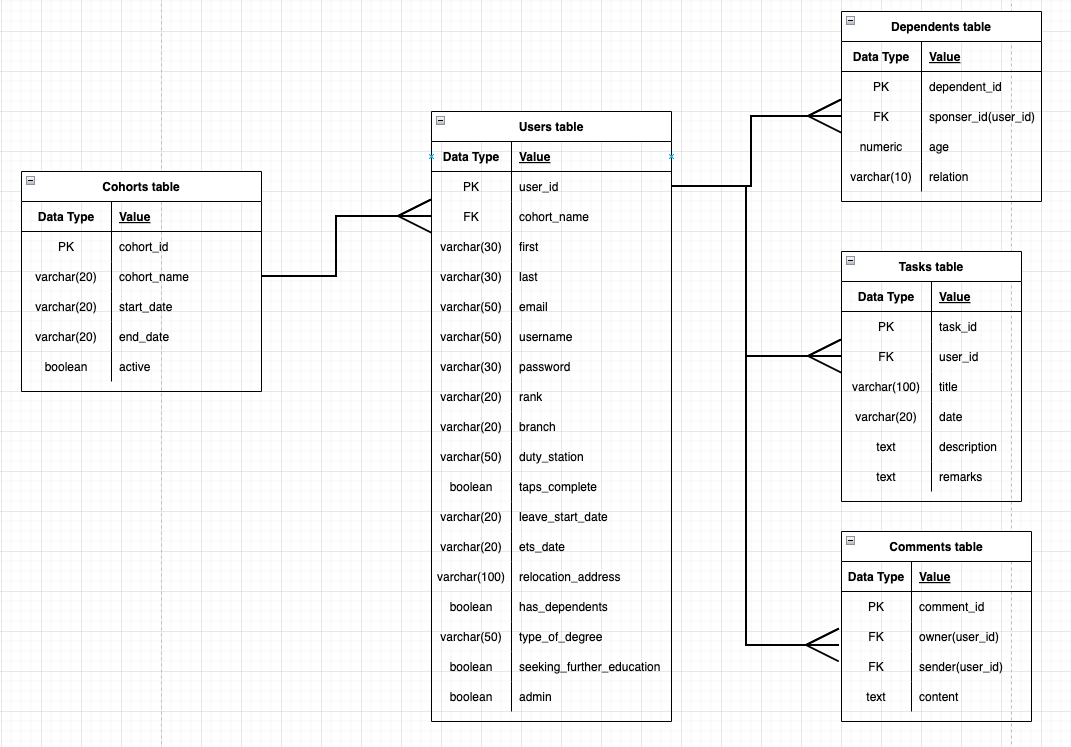Click the Cohorts table title header
Viewport: 1071px width, 747px height.
click(141, 187)
